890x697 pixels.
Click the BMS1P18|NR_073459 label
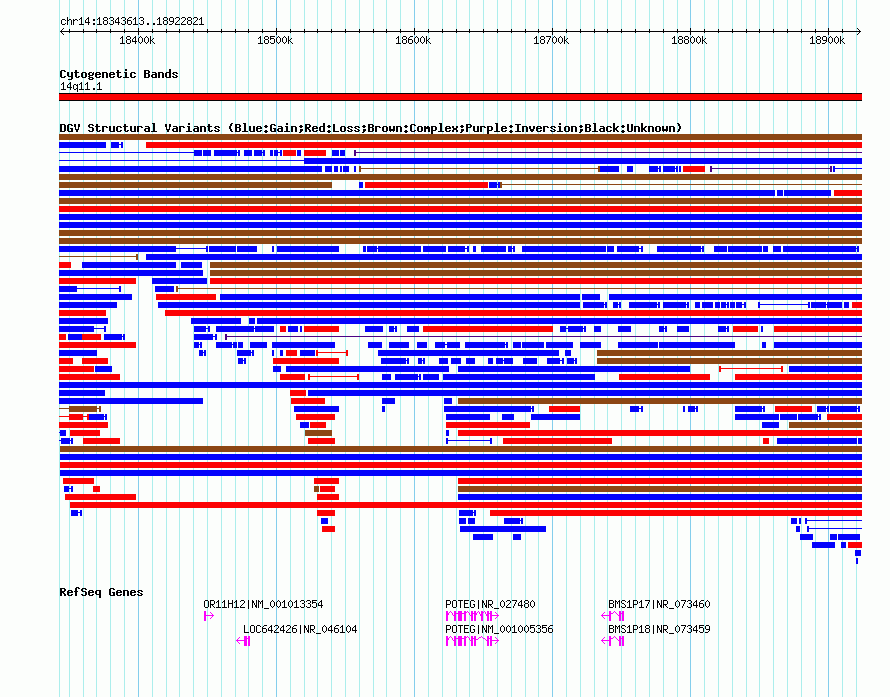point(659,629)
